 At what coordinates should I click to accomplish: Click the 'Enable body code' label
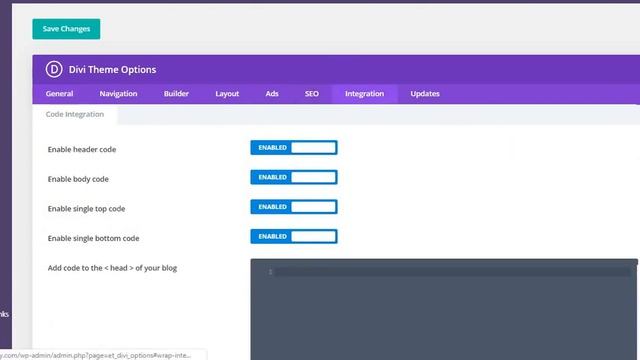pos(78,179)
